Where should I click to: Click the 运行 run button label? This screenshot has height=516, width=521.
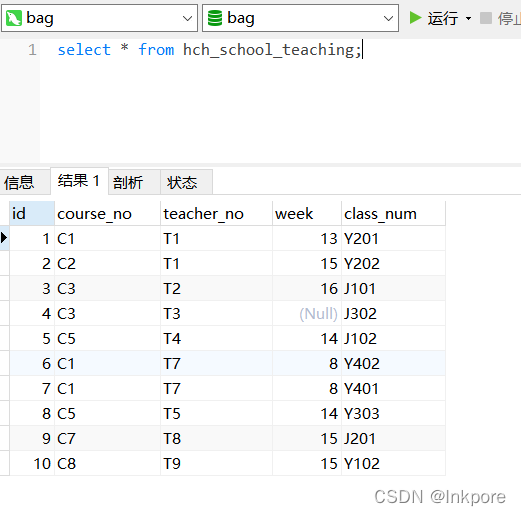click(x=443, y=18)
